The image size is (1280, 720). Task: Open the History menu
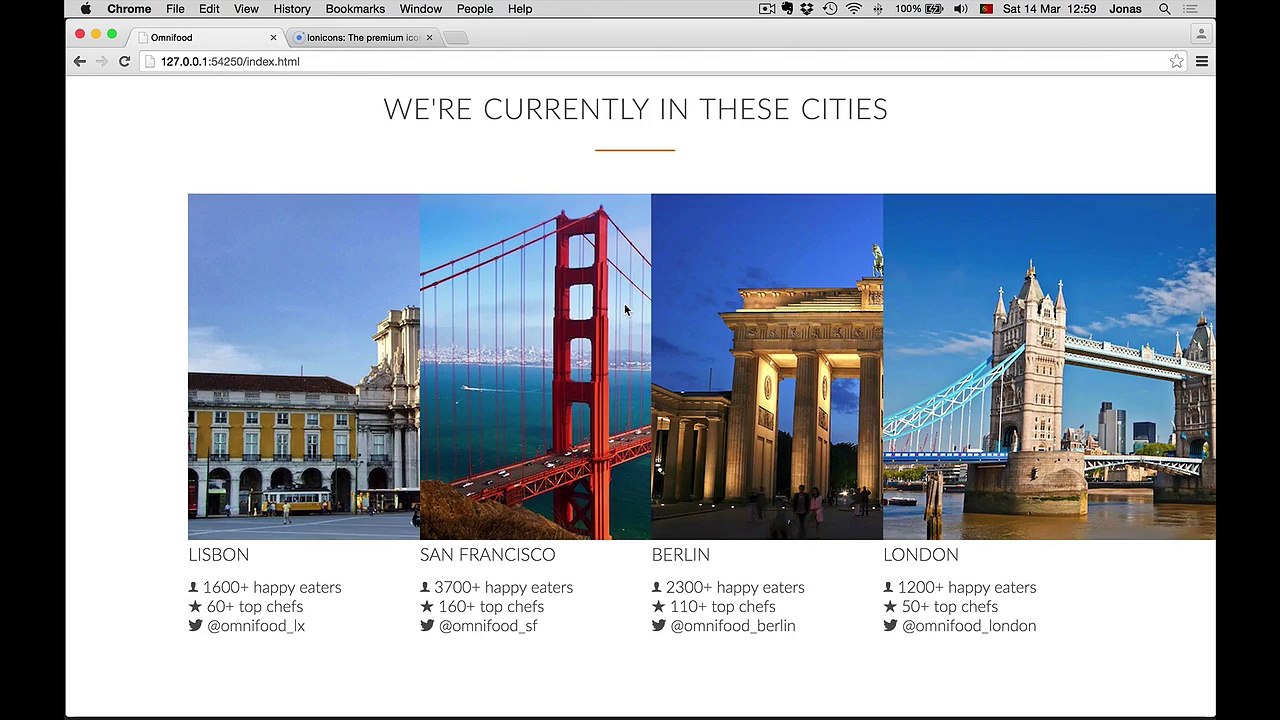coord(292,9)
